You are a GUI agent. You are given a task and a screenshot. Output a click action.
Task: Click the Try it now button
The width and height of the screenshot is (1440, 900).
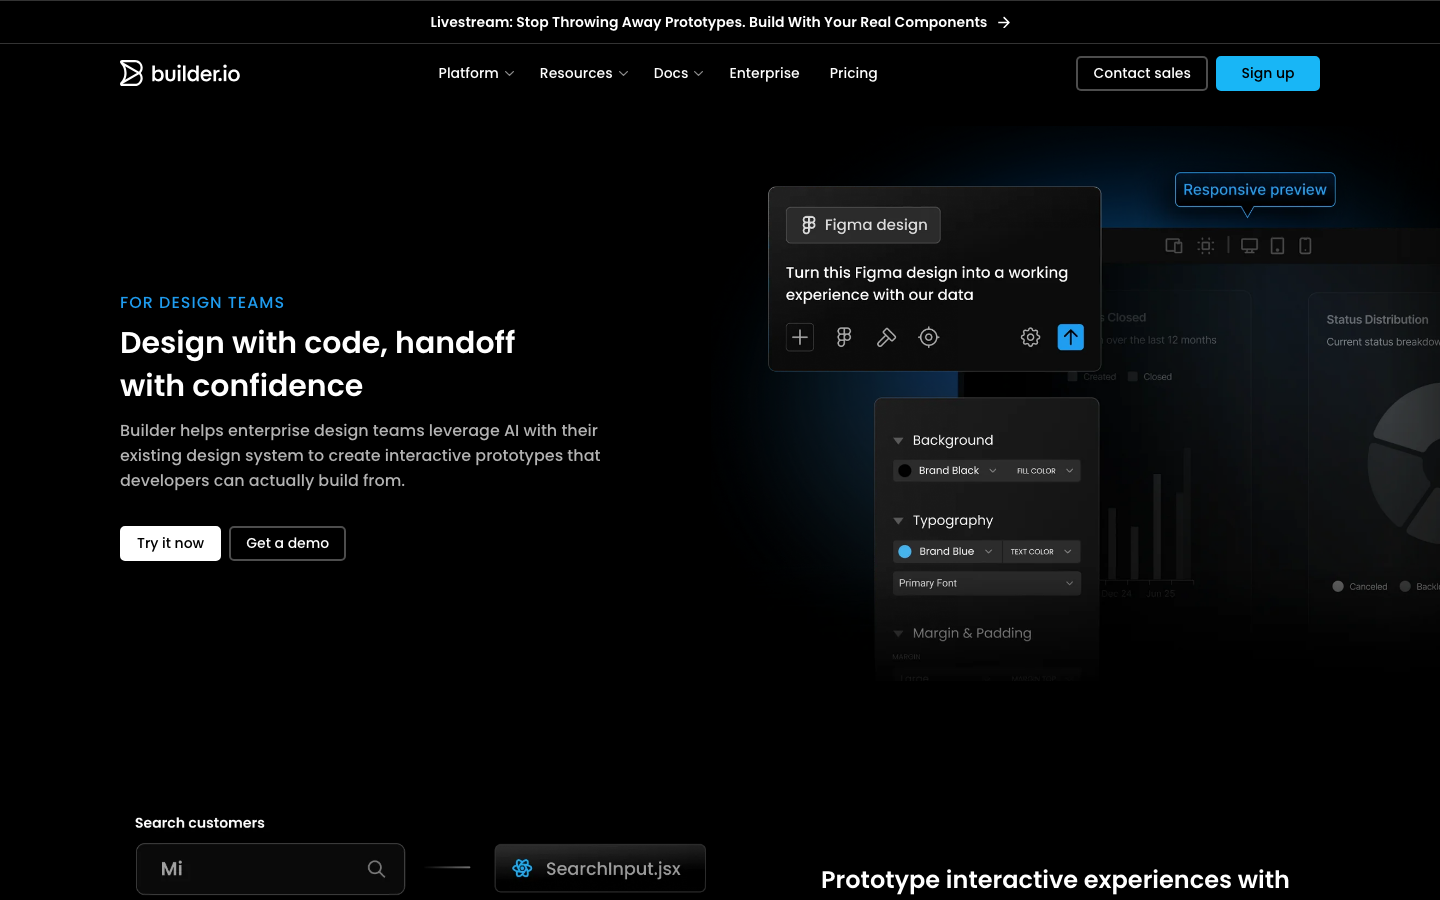(170, 543)
